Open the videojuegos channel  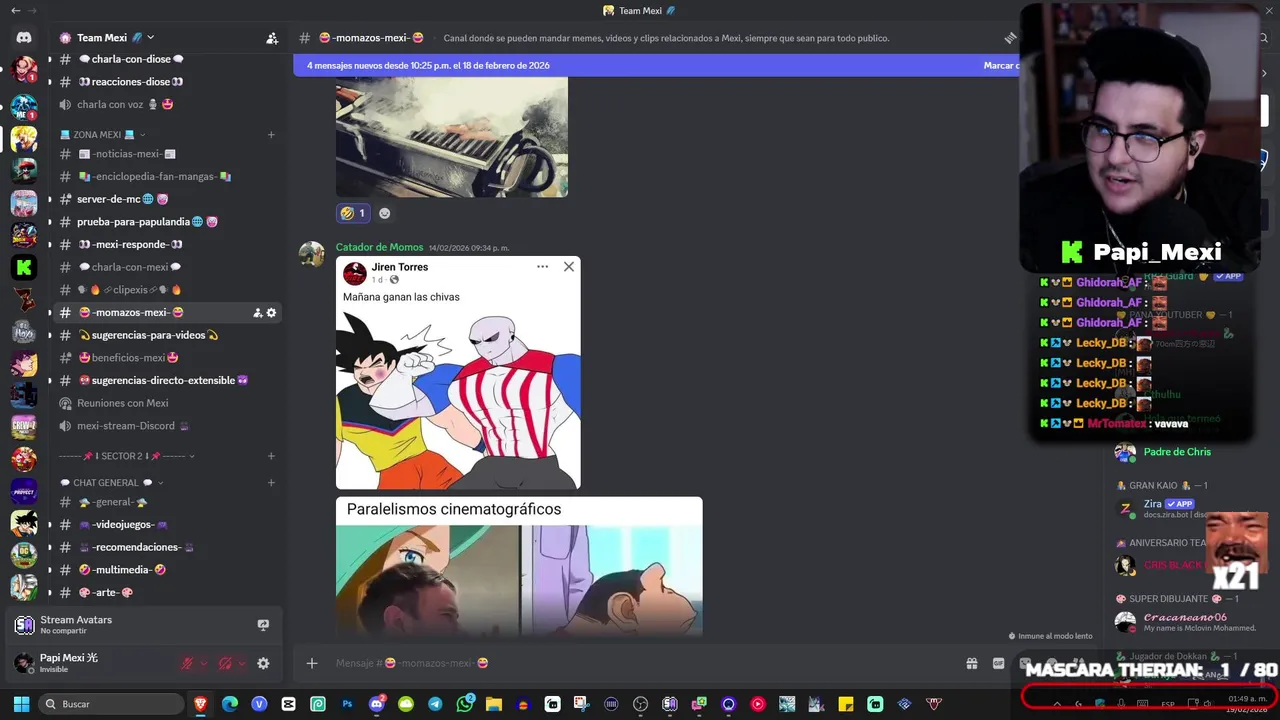tap(166, 525)
